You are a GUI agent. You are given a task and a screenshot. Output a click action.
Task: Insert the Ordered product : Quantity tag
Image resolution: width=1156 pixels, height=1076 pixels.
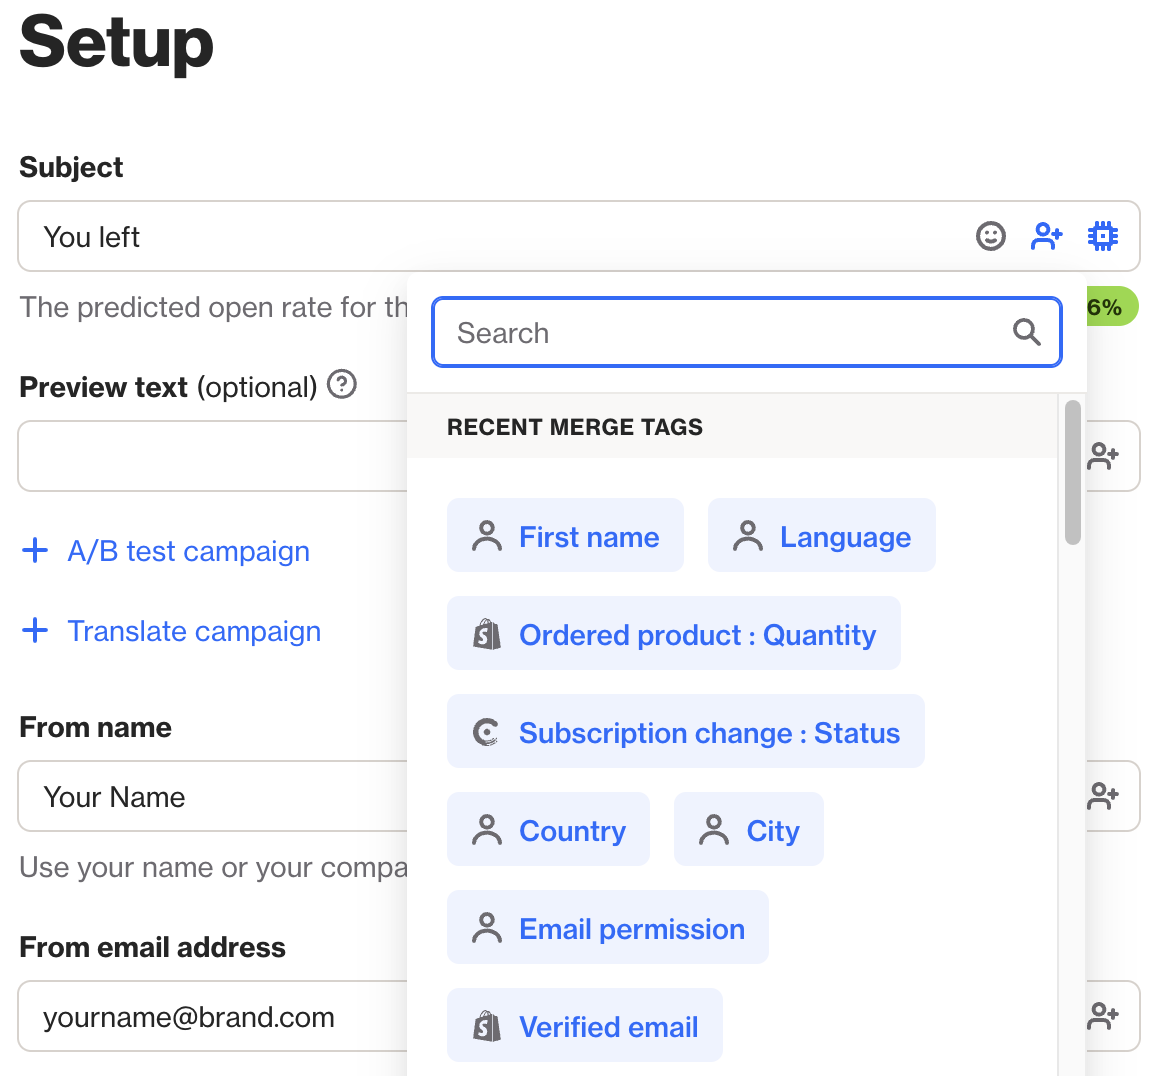[x=673, y=634]
